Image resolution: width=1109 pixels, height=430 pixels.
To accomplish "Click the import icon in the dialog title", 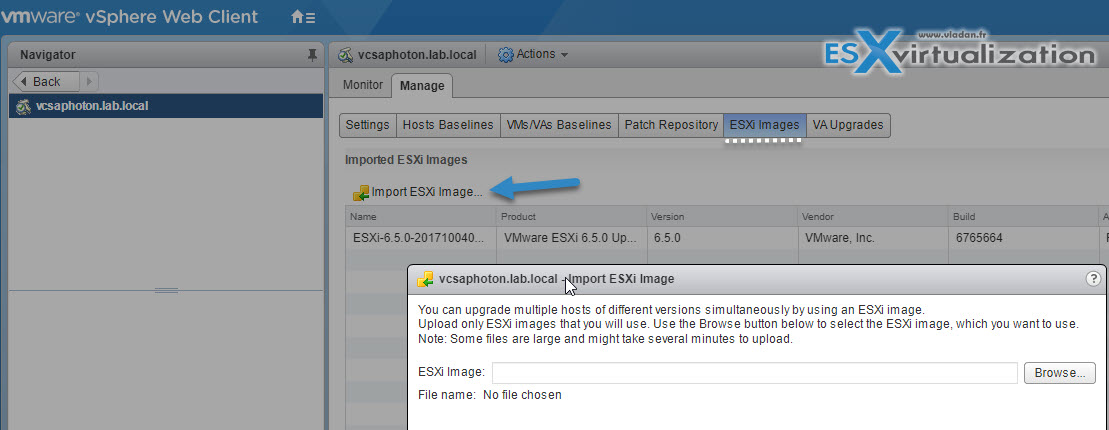I will 425,279.
